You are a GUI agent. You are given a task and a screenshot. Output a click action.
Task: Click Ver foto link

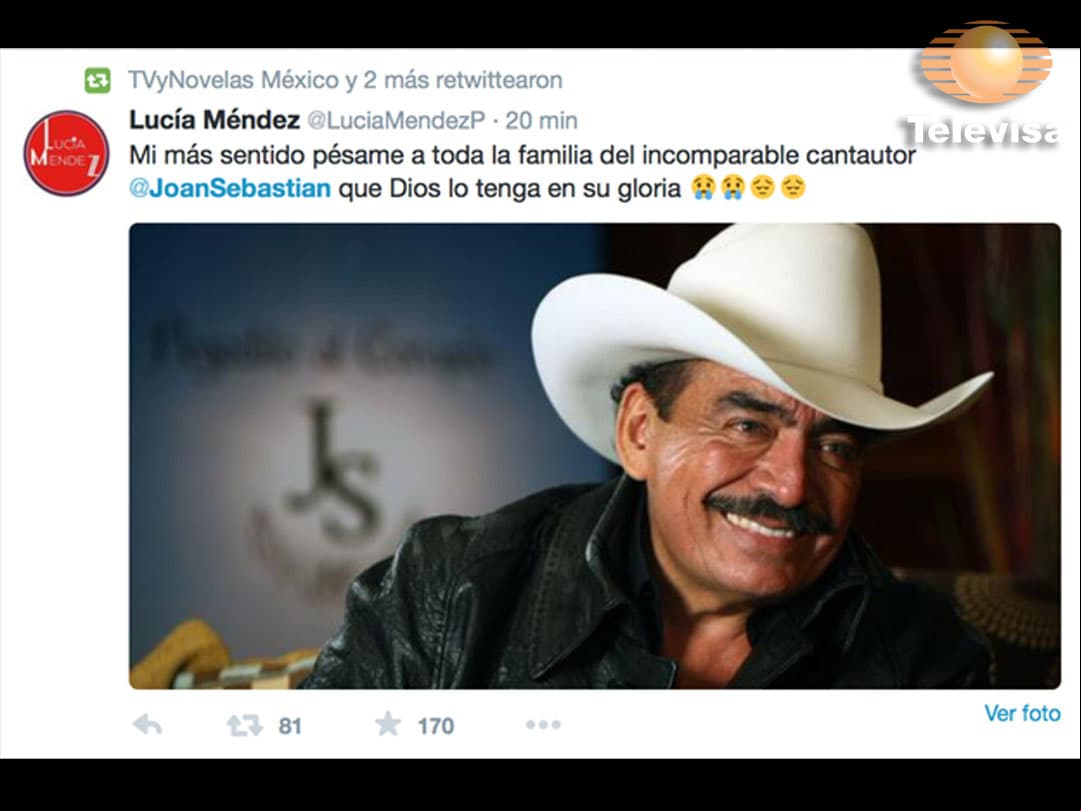tap(1022, 713)
